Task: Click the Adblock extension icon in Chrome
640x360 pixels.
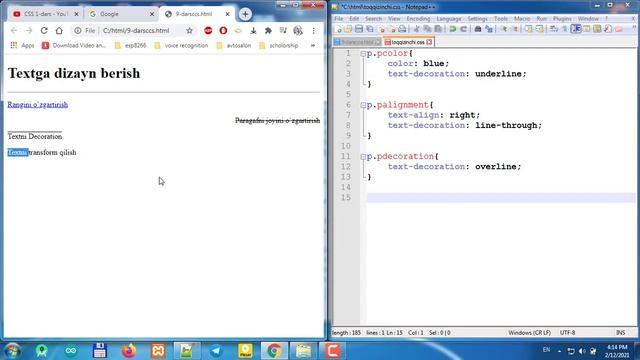Action: (x=208, y=31)
